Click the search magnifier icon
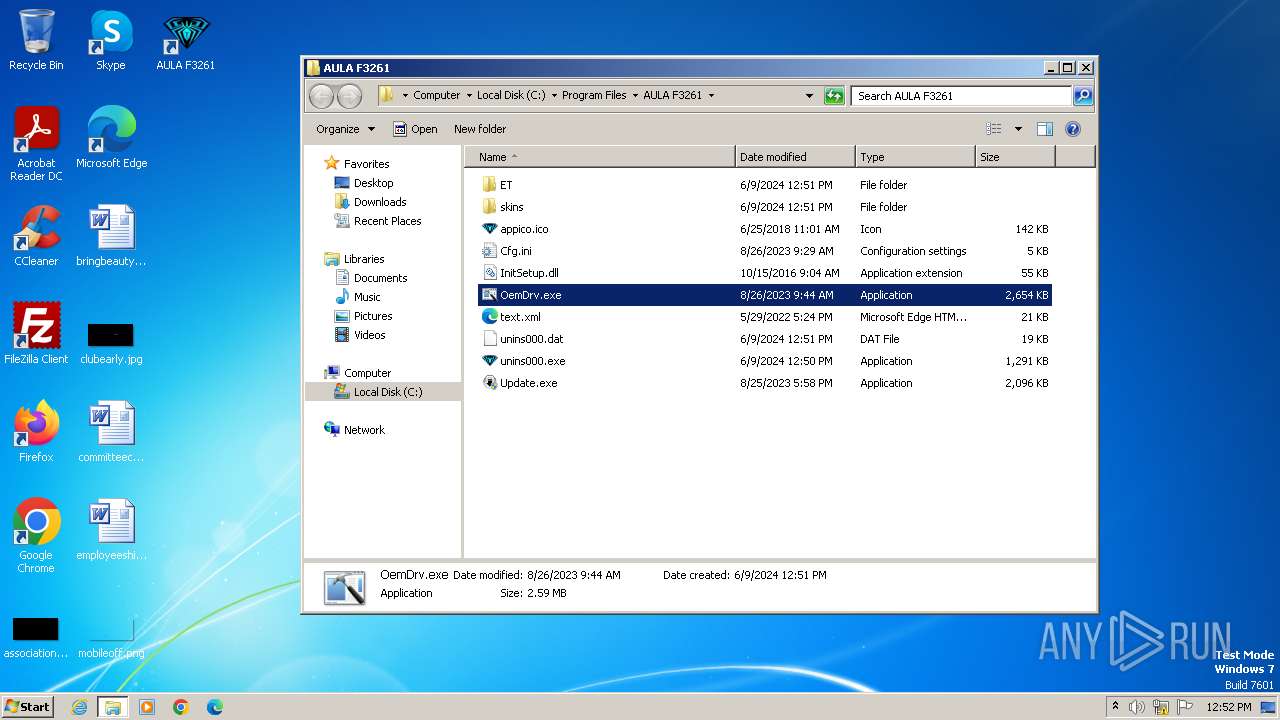Screen dimensions: 1280x720 tap(1082, 96)
